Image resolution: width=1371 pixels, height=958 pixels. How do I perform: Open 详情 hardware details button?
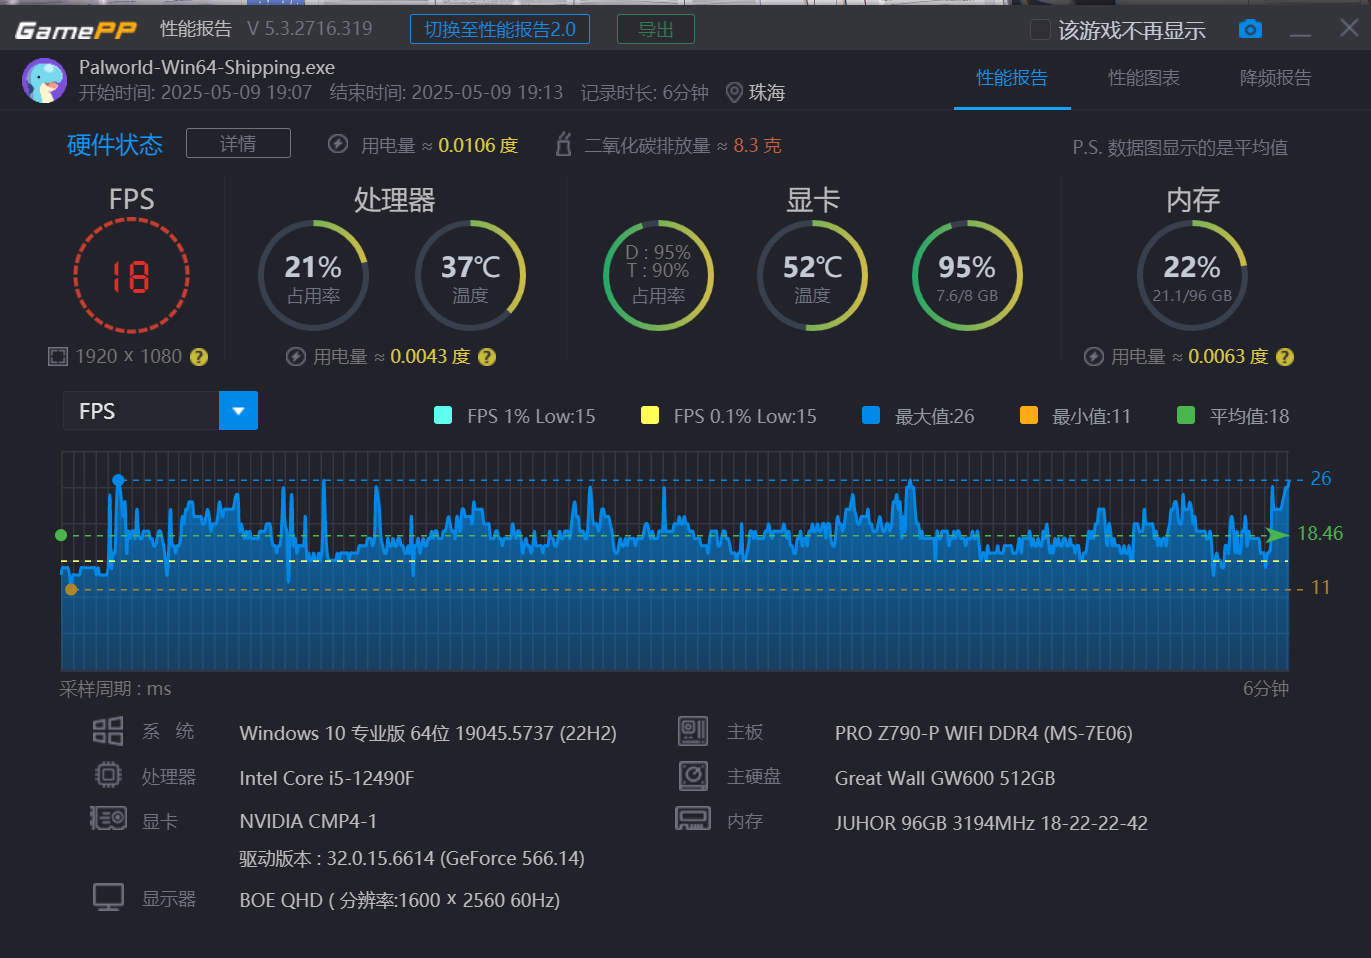coord(238,143)
